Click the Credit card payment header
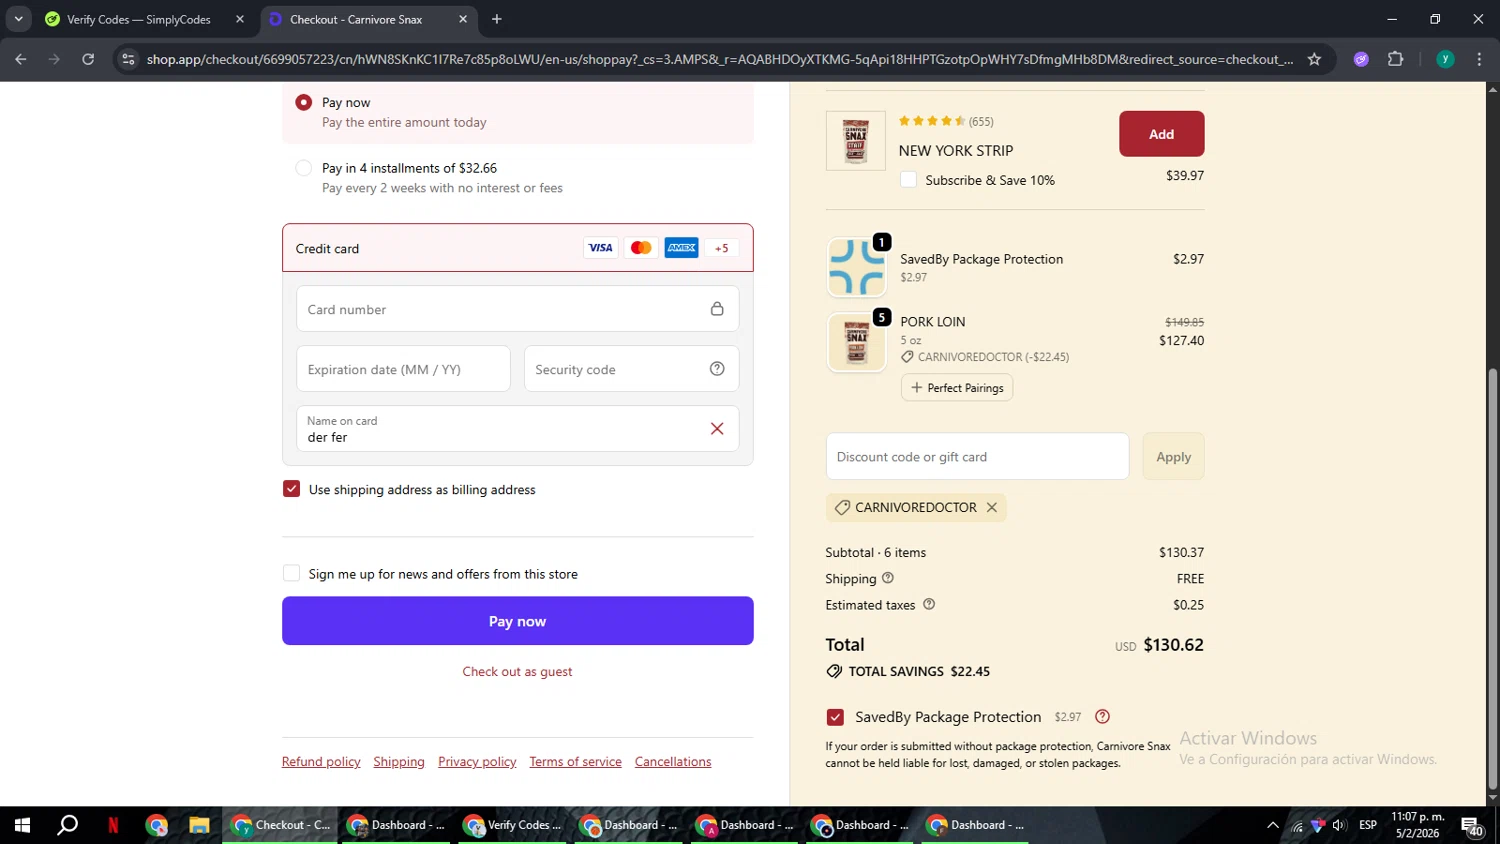This screenshot has height=844, width=1500. [517, 248]
